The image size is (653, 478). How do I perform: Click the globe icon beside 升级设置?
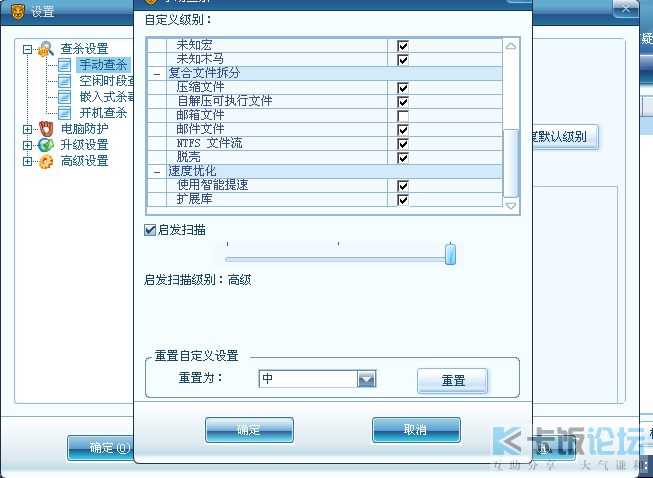pyautogui.click(x=46, y=145)
